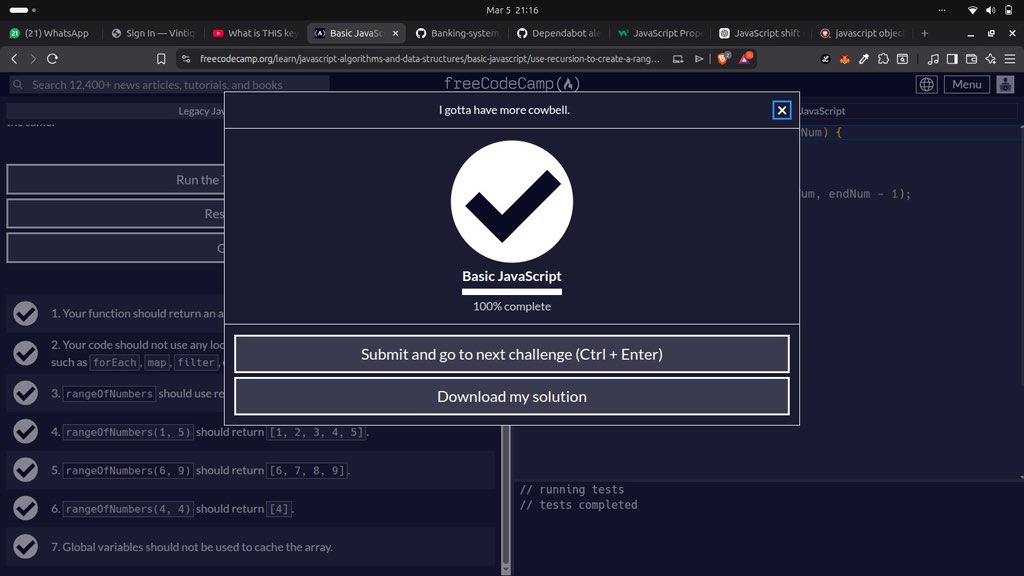Download my solution

(x=512, y=396)
